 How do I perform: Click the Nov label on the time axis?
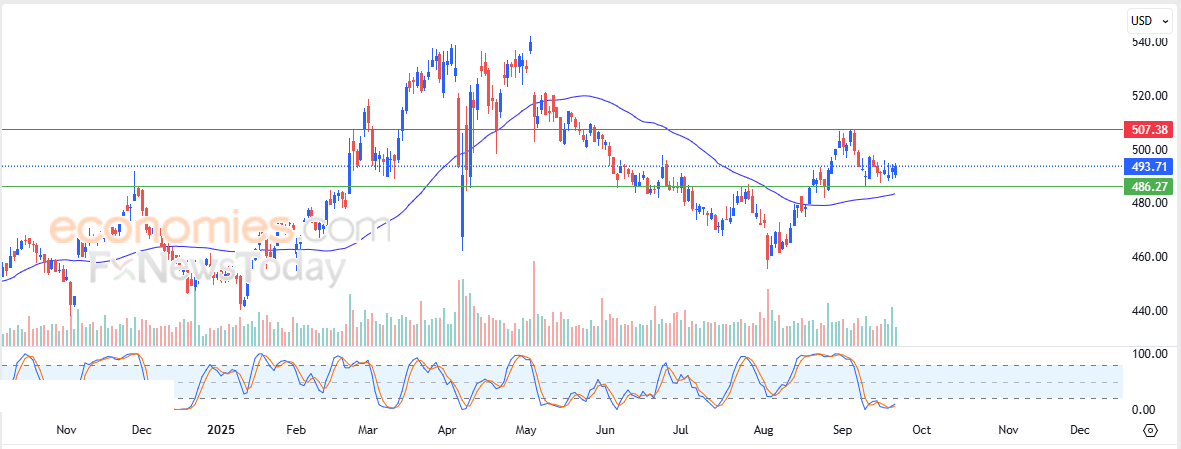tap(67, 430)
